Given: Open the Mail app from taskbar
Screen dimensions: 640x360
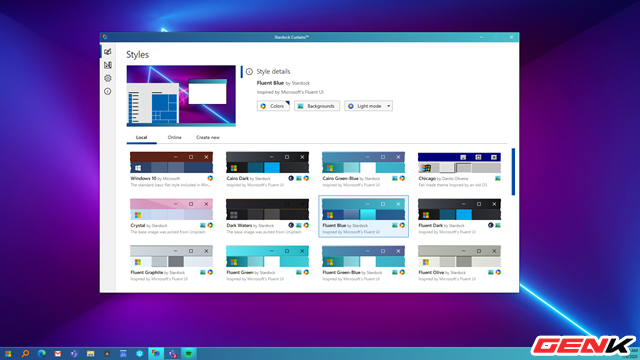Looking at the screenshot, I should click(x=58, y=354).
